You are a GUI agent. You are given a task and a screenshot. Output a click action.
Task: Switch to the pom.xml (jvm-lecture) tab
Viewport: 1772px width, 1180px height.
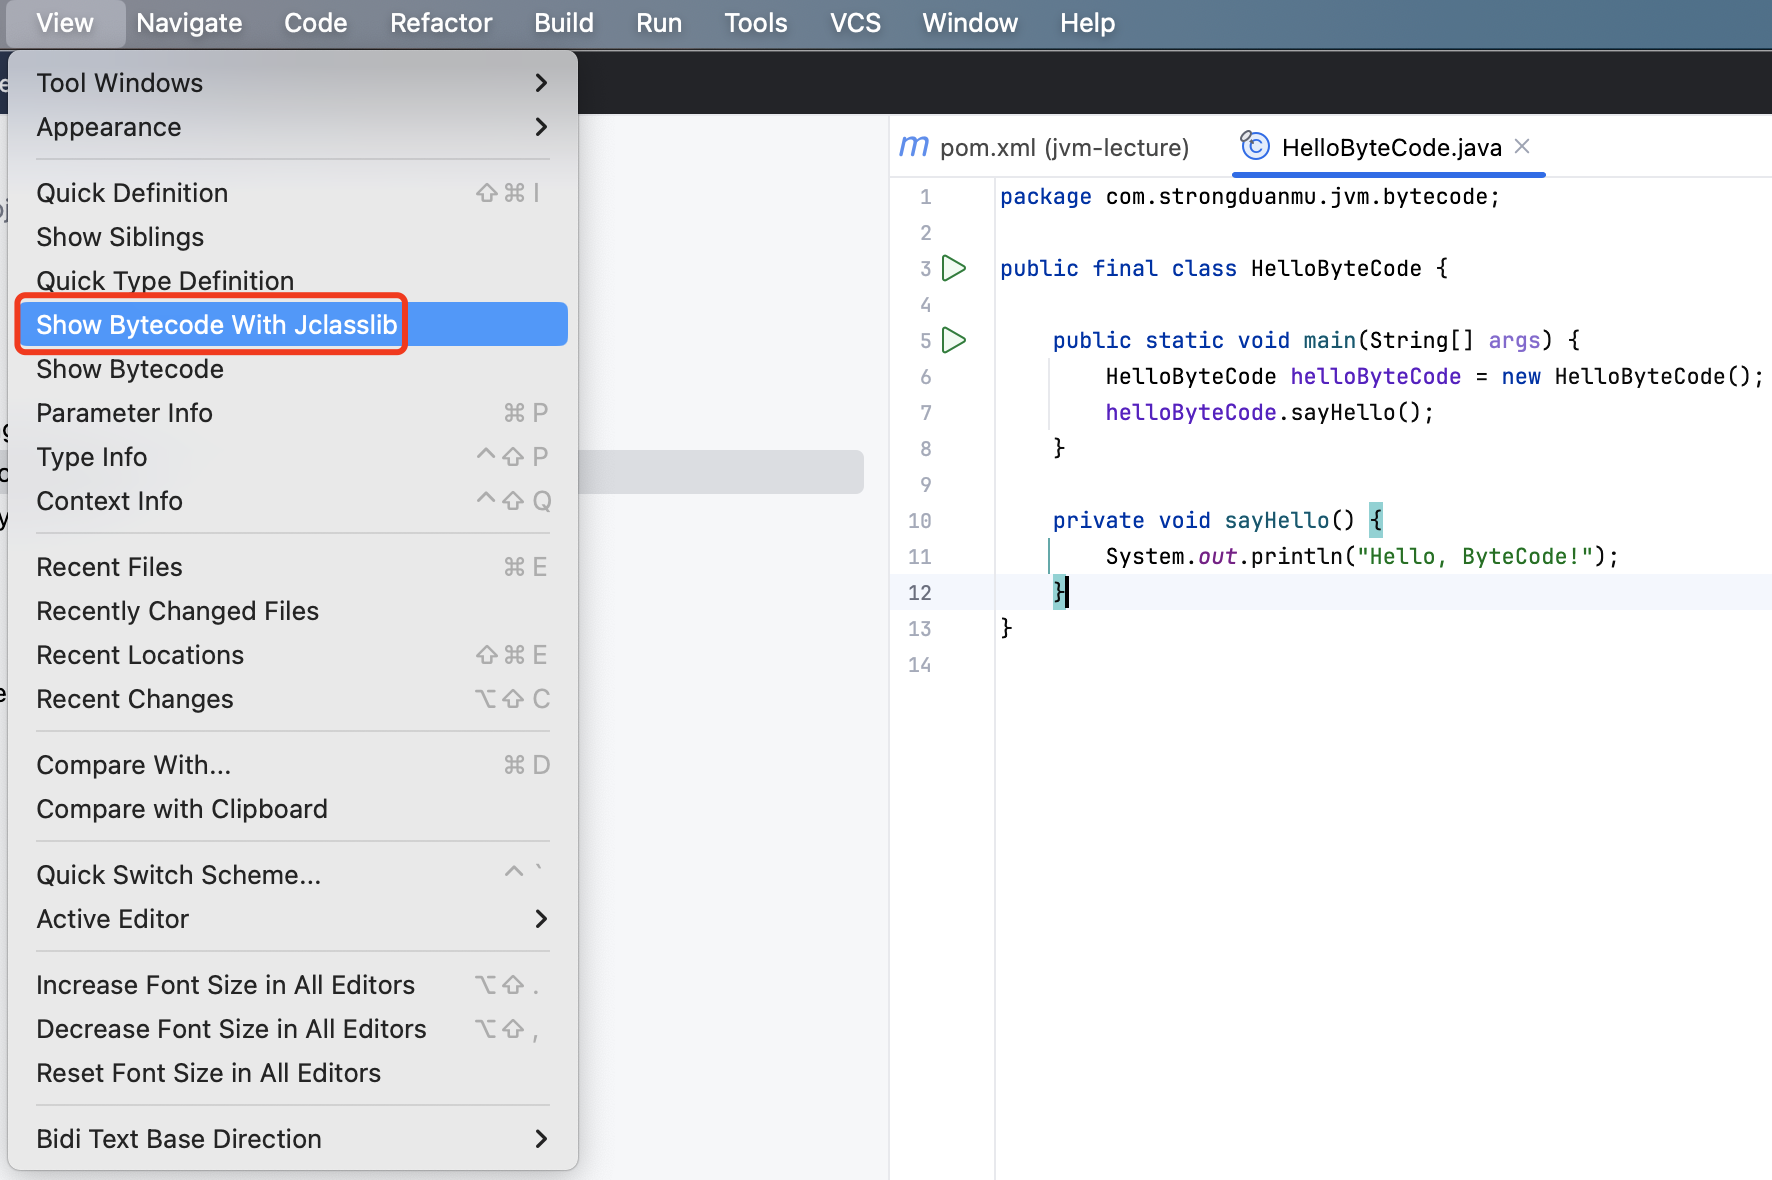coord(1063,148)
